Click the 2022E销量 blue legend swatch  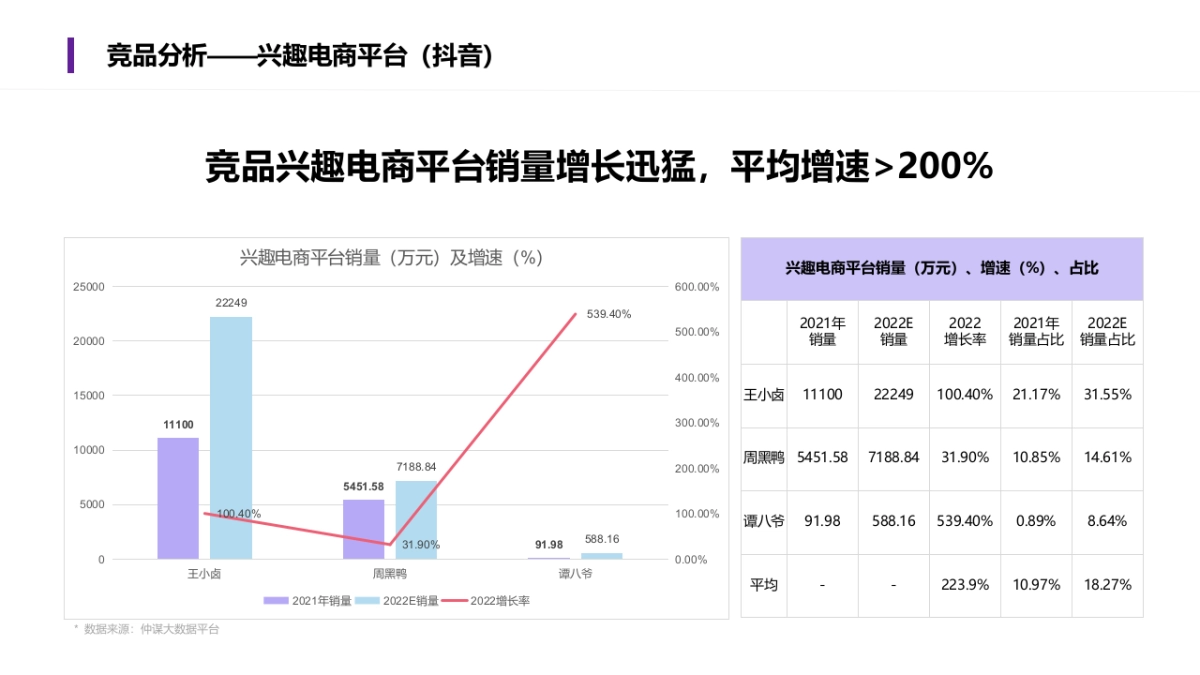point(366,599)
